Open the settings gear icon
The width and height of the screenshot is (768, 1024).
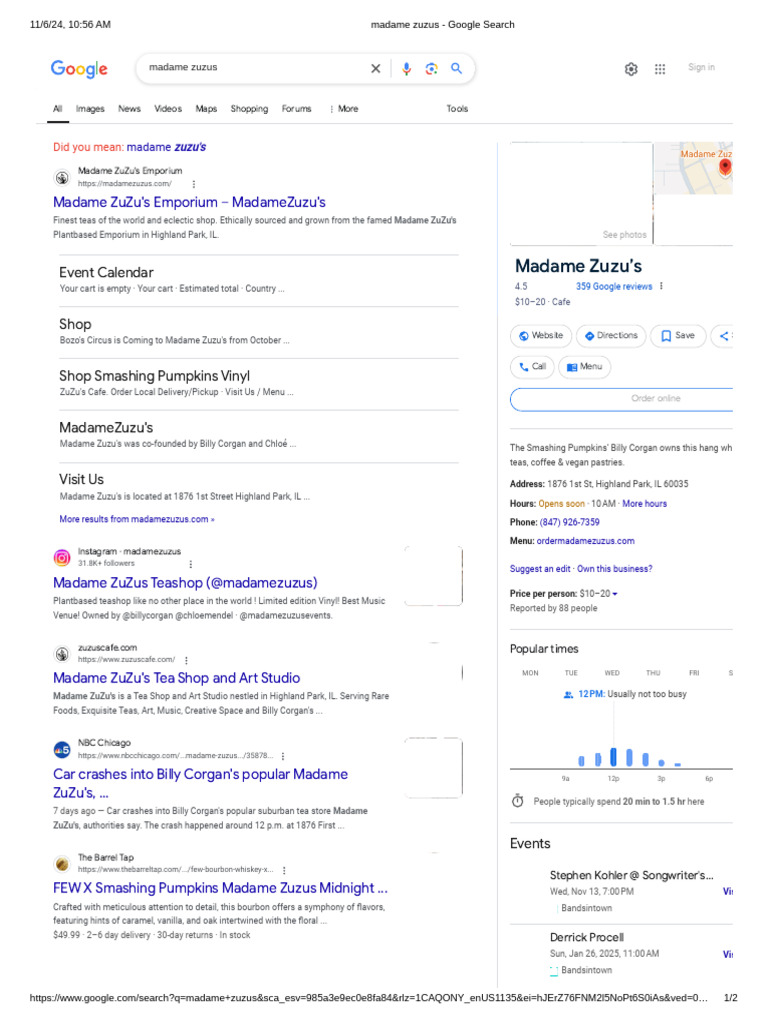click(631, 69)
